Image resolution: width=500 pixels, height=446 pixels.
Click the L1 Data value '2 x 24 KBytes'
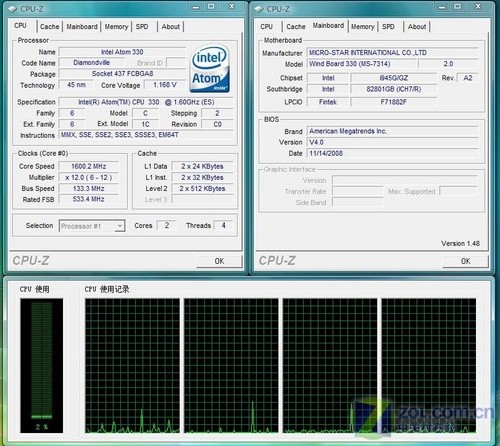[202, 166]
